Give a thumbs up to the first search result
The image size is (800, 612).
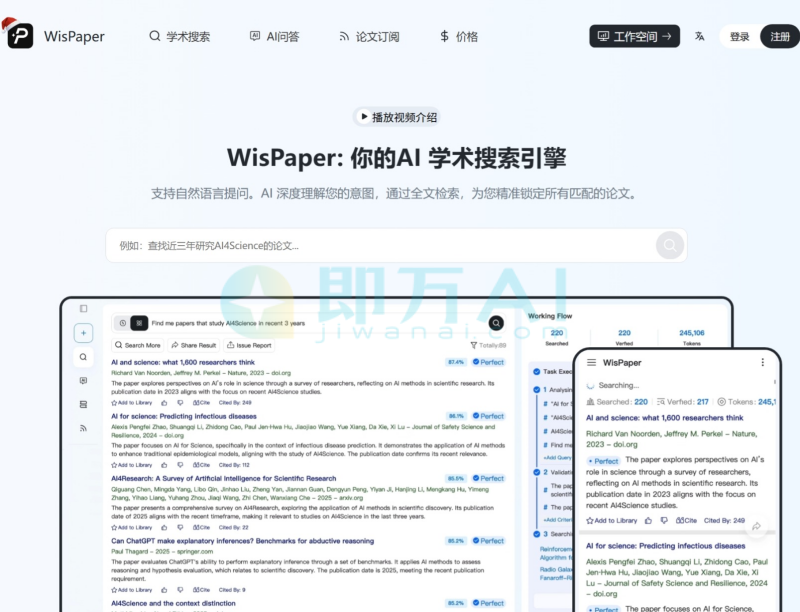point(166,403)
